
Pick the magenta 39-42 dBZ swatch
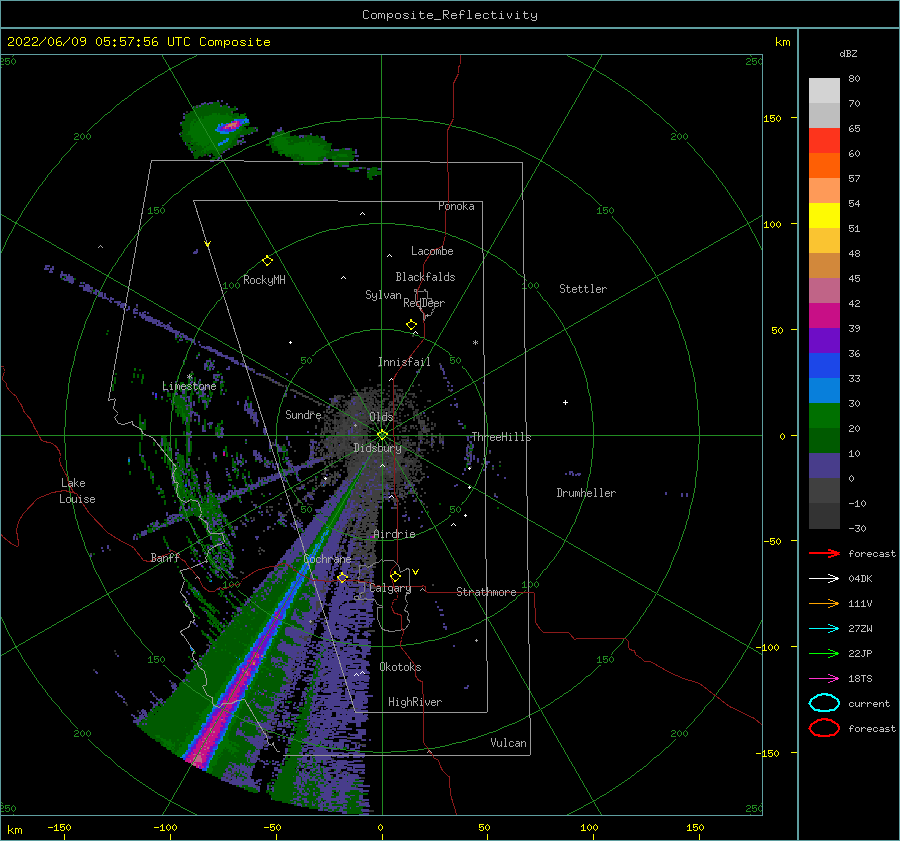pos(824,316)
